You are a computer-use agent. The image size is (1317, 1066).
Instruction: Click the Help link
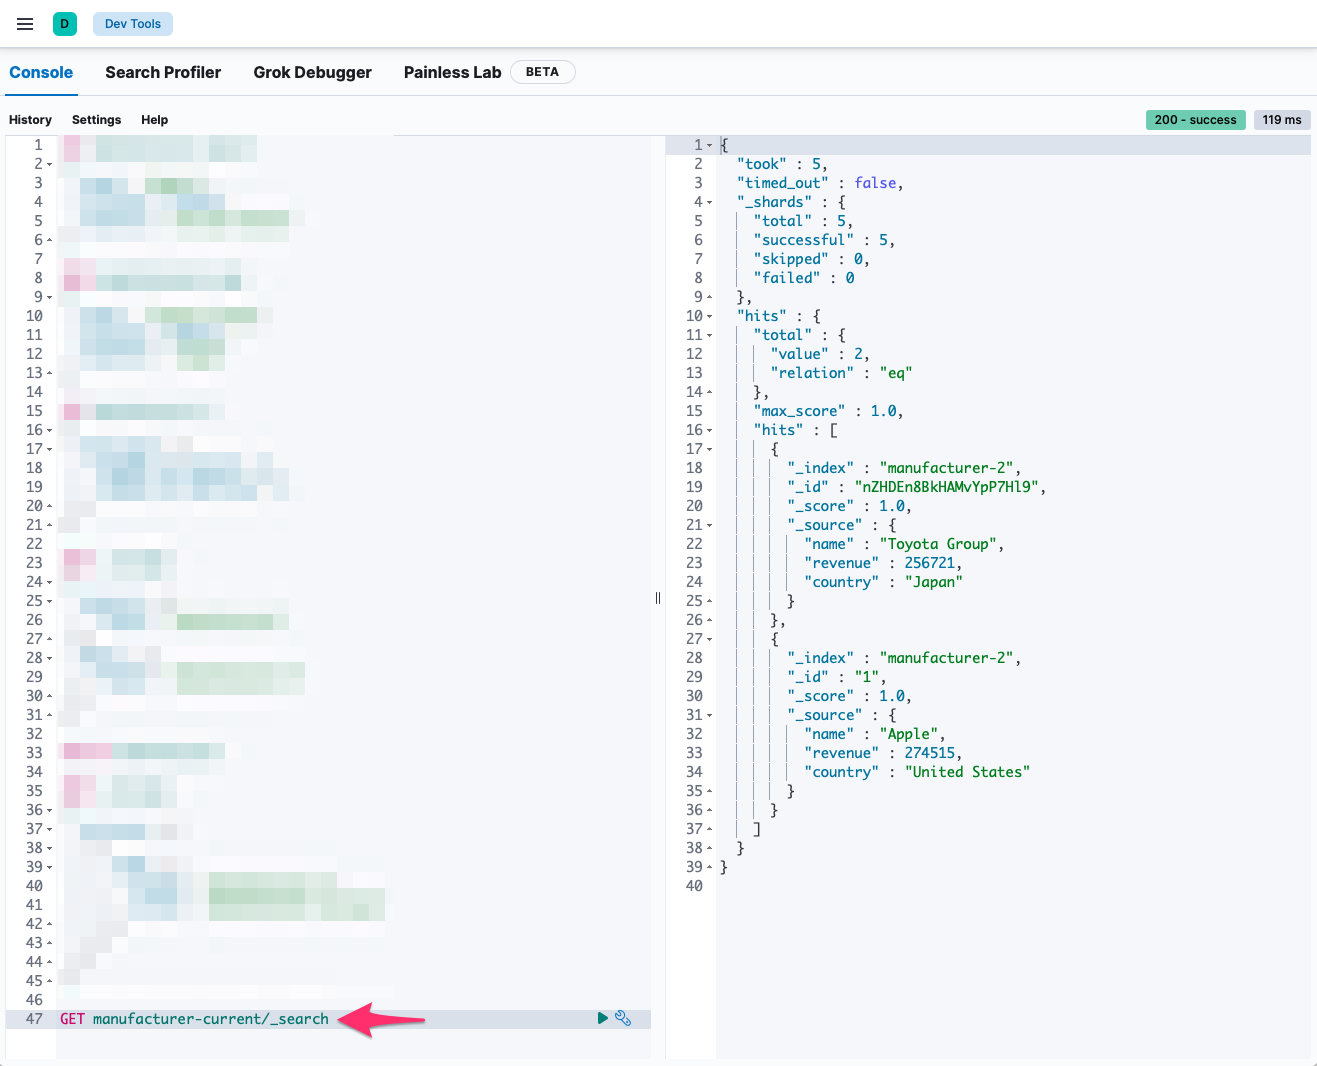[154, 120]
